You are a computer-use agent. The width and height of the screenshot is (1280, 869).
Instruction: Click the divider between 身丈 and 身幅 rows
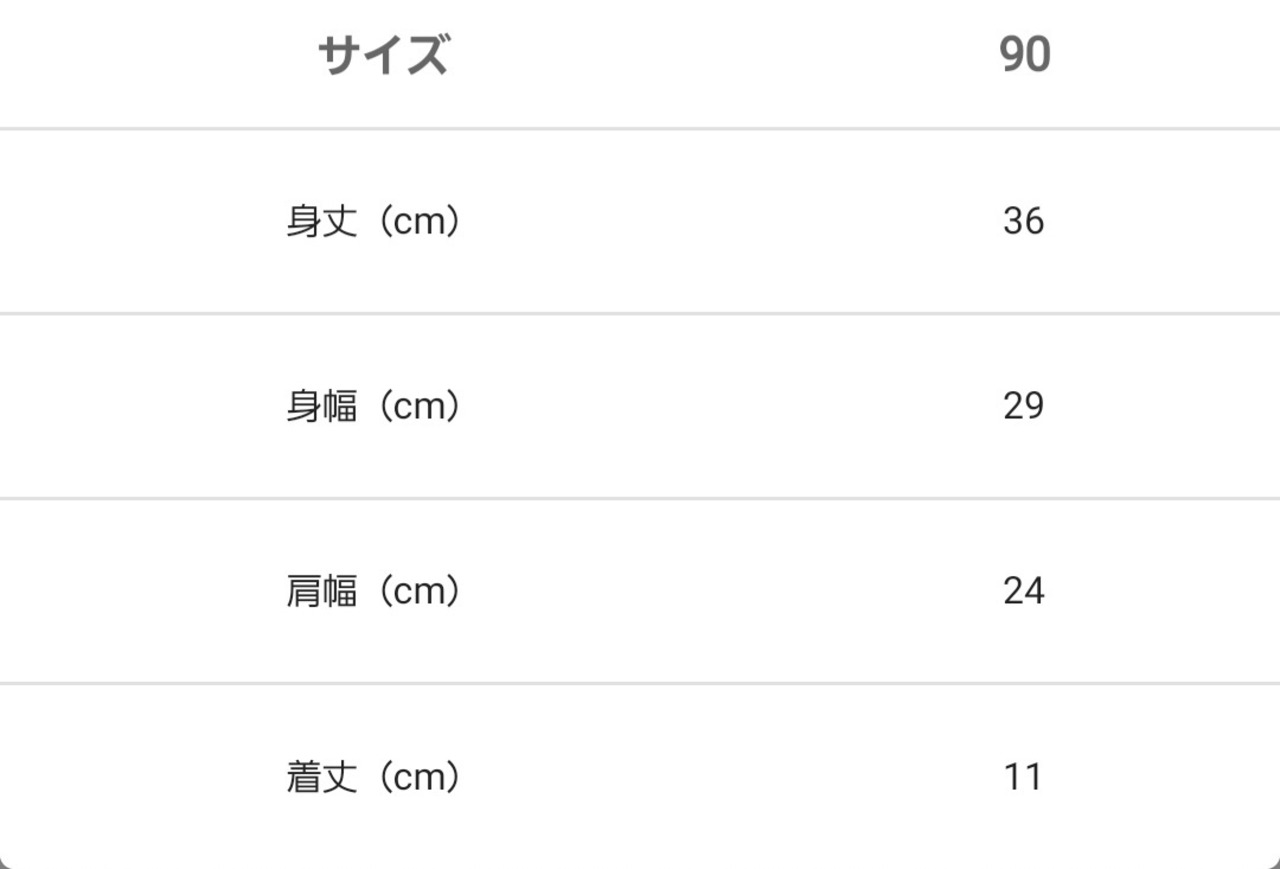640,313
